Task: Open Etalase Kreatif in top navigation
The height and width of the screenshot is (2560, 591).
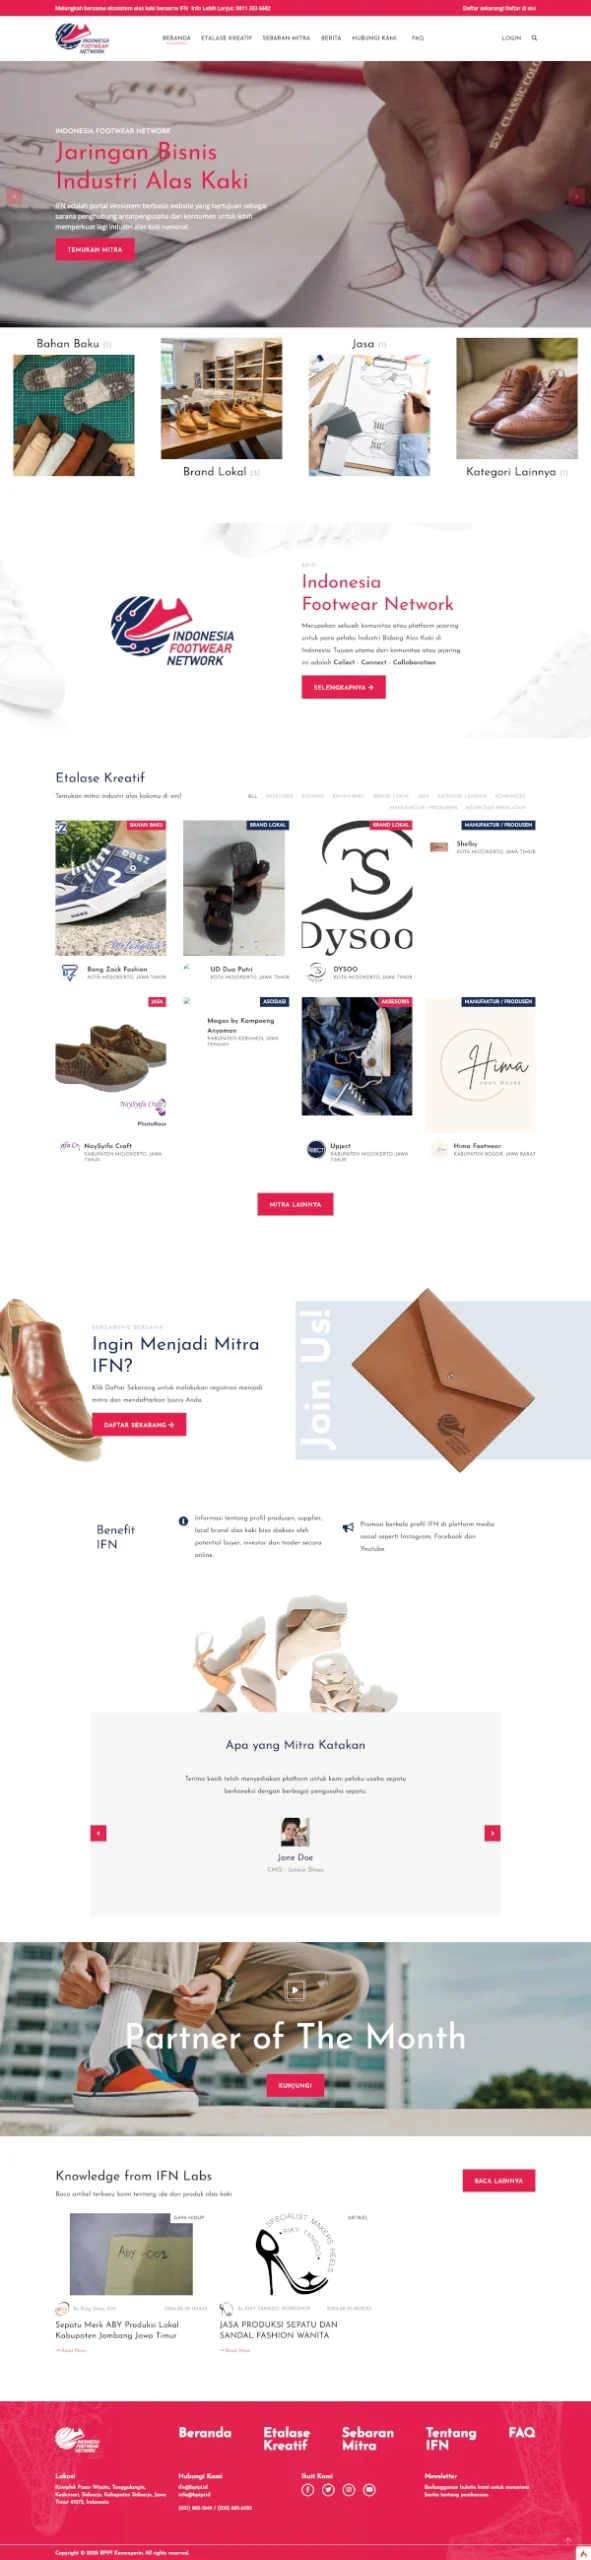Action: pyautogui.click(x=226, y=38)
